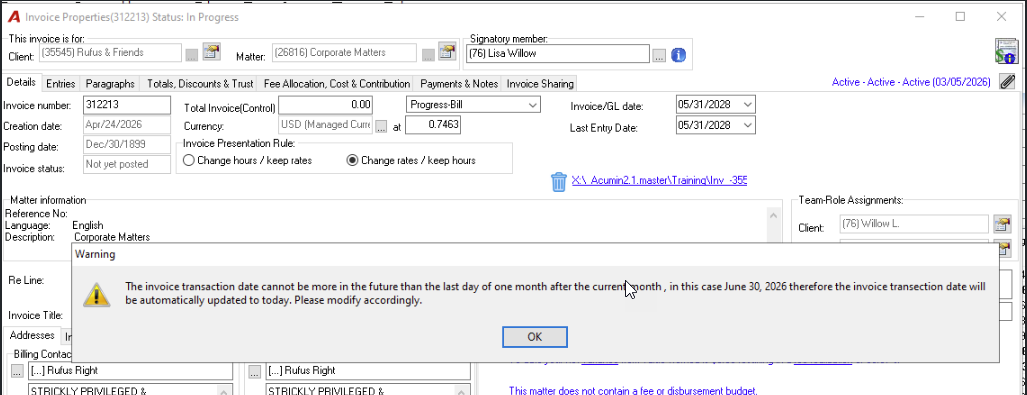Click the warning triangle icon in dialog

pos(96,295)
